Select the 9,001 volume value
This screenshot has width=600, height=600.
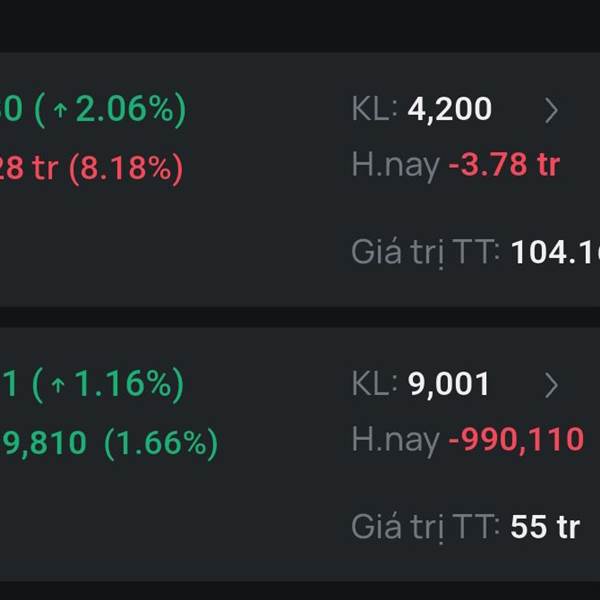pyautogui.click(x=449, y=384)
